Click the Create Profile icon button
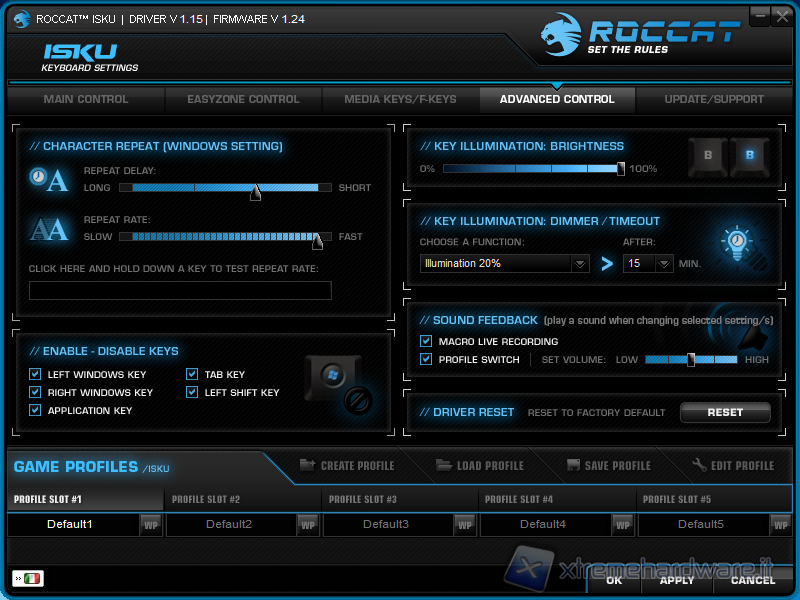Screen dimensions: 800x600 (308, 466)
